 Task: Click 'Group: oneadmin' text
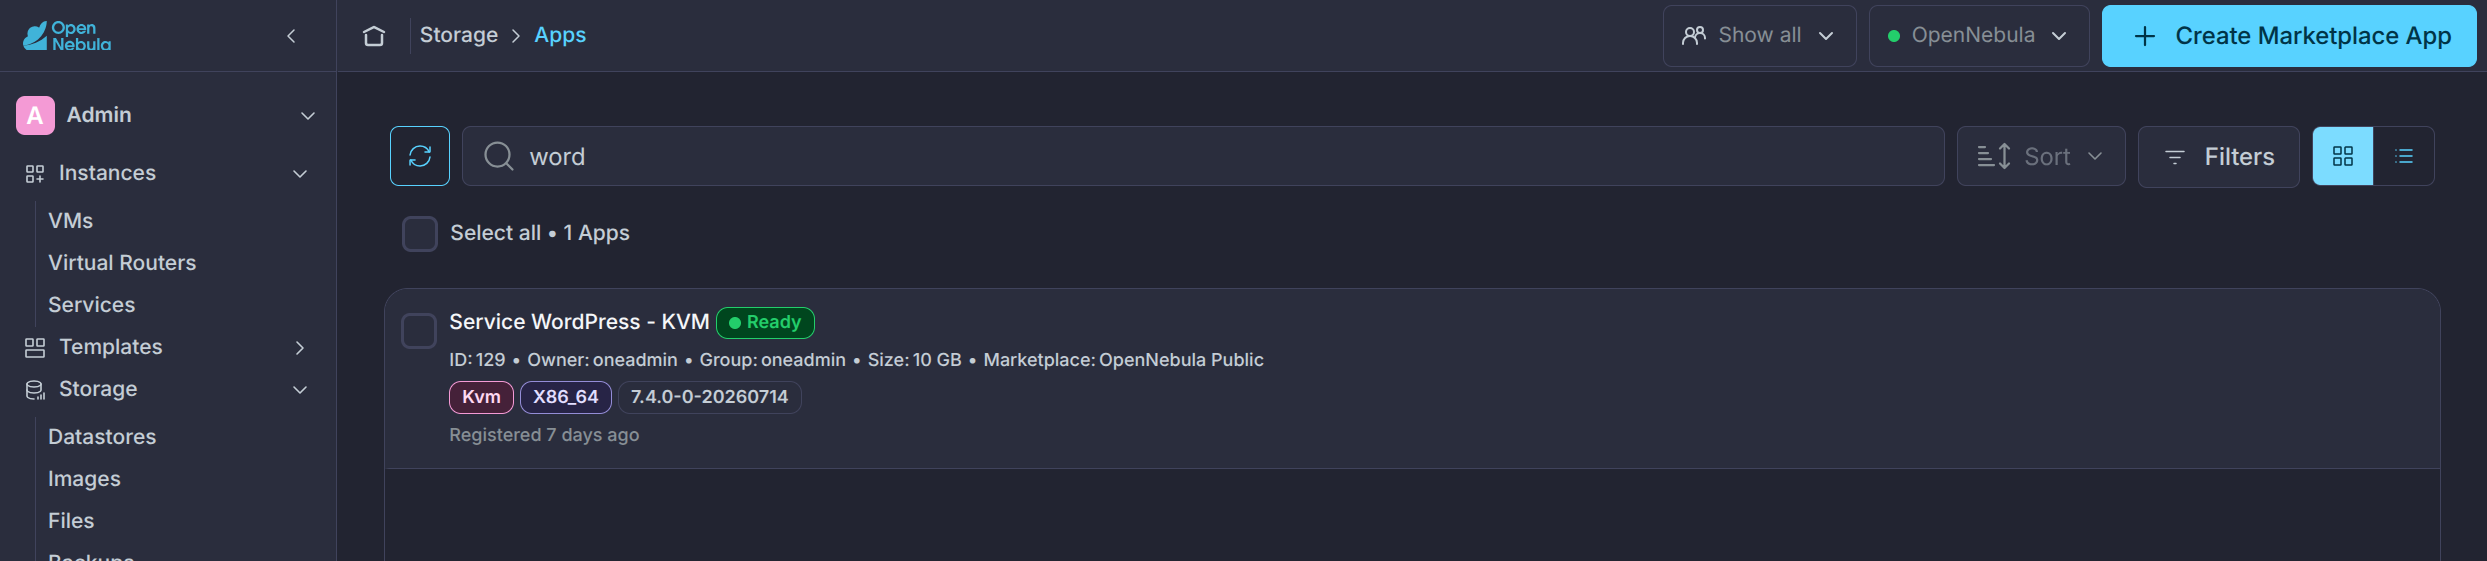[x=772, y=360]
